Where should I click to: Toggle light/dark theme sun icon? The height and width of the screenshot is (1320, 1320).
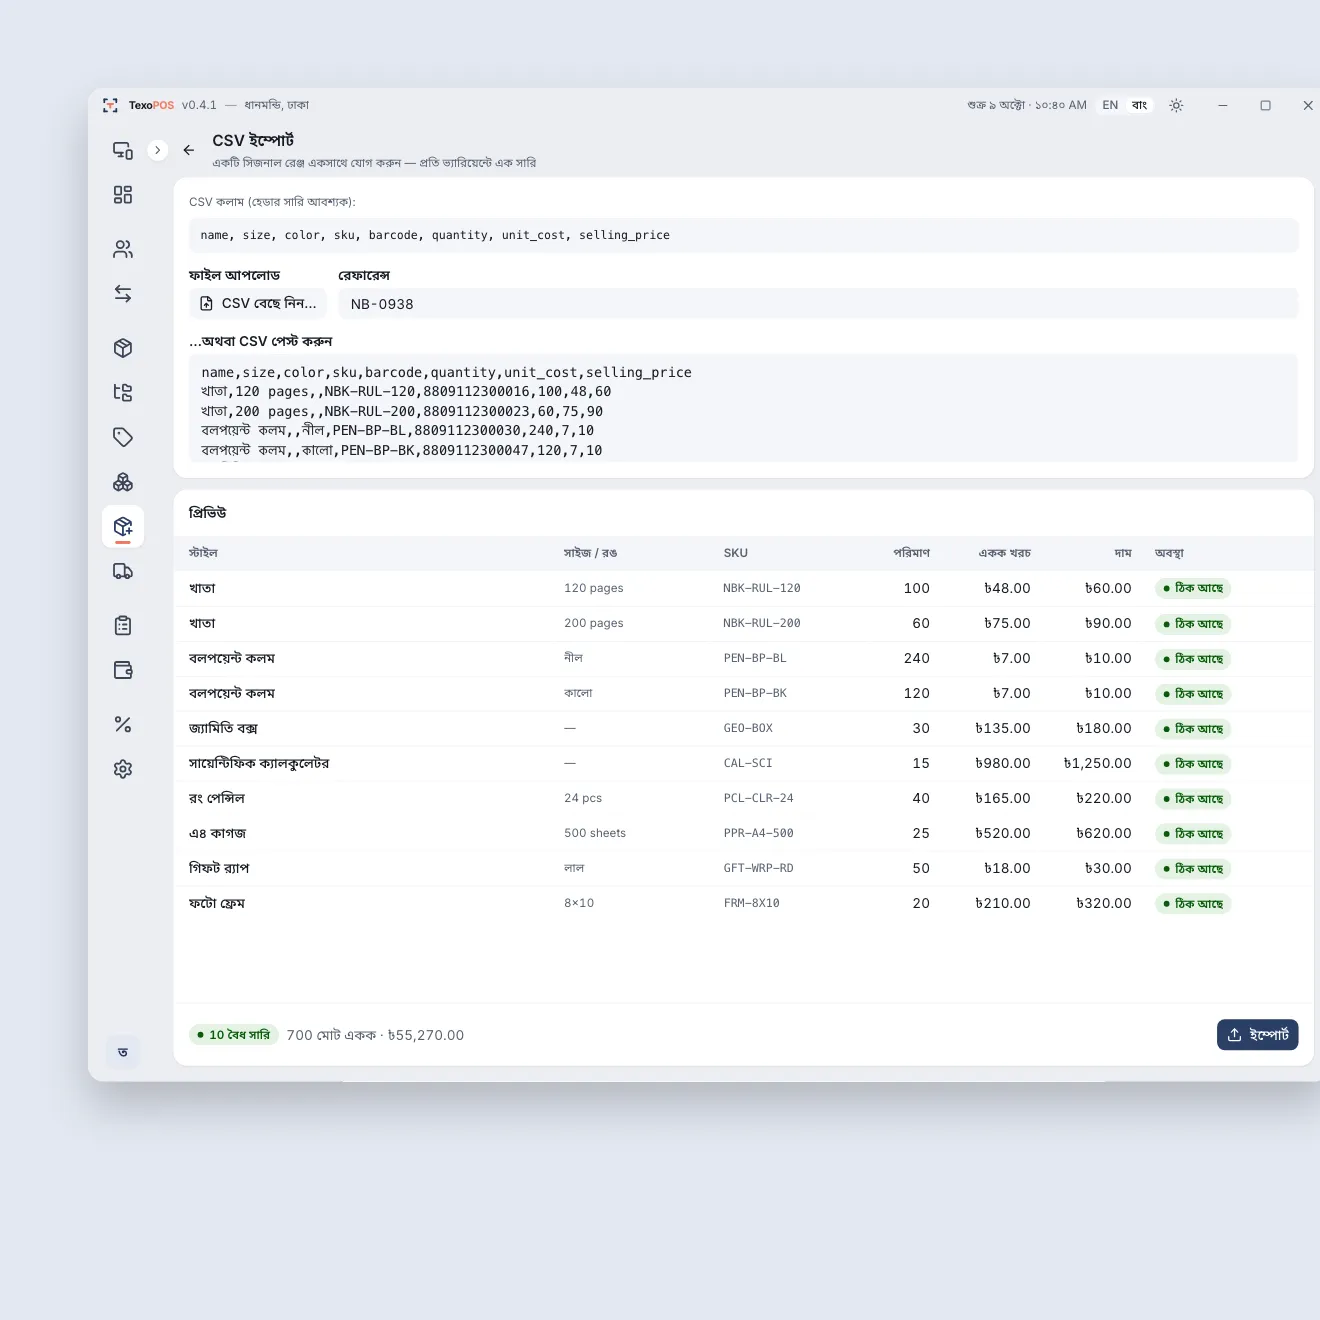1176,105
